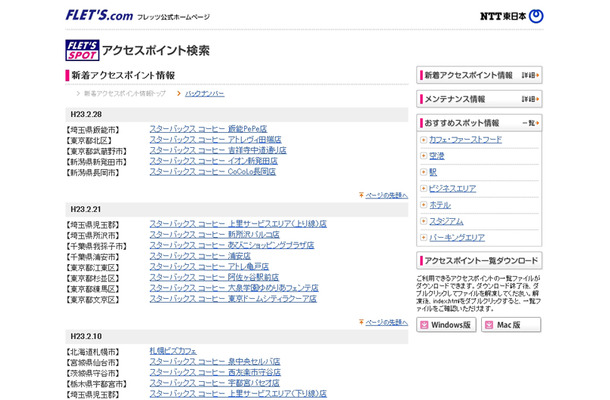Click the NTT East Japan logo
The width and height of the screenshot is (610, 400).
tap(511, 16)
